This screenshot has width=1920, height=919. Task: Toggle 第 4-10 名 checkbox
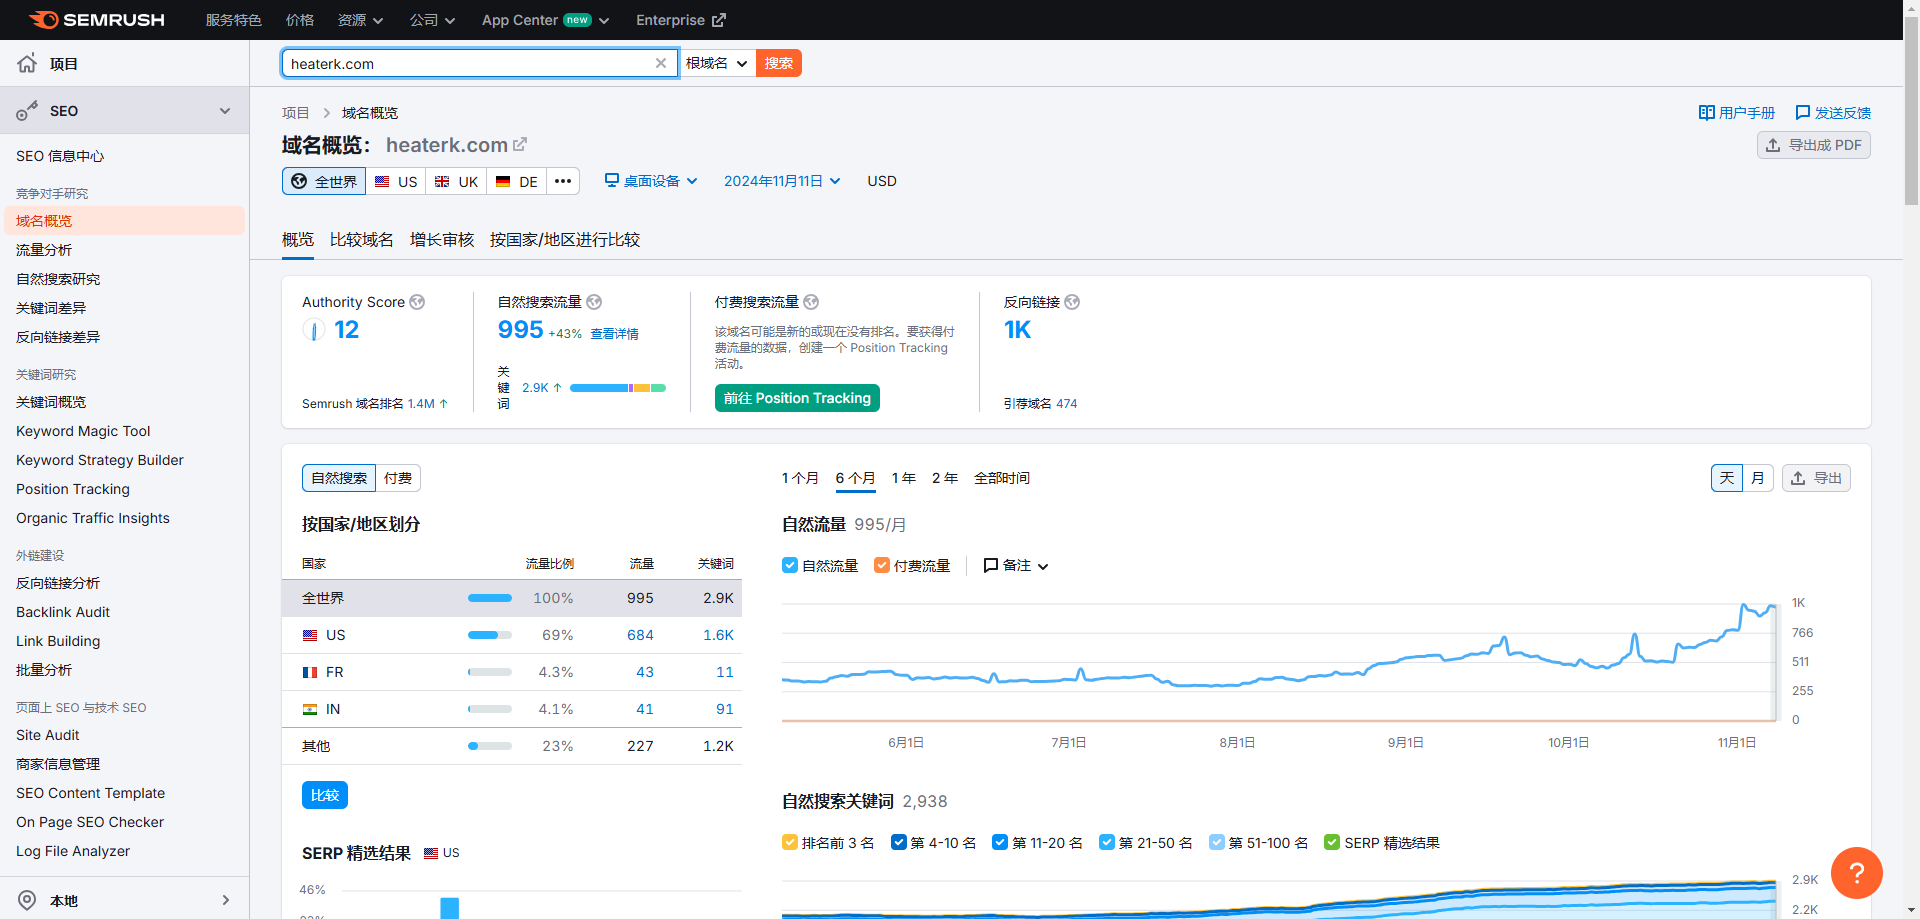tap(899, 842)
